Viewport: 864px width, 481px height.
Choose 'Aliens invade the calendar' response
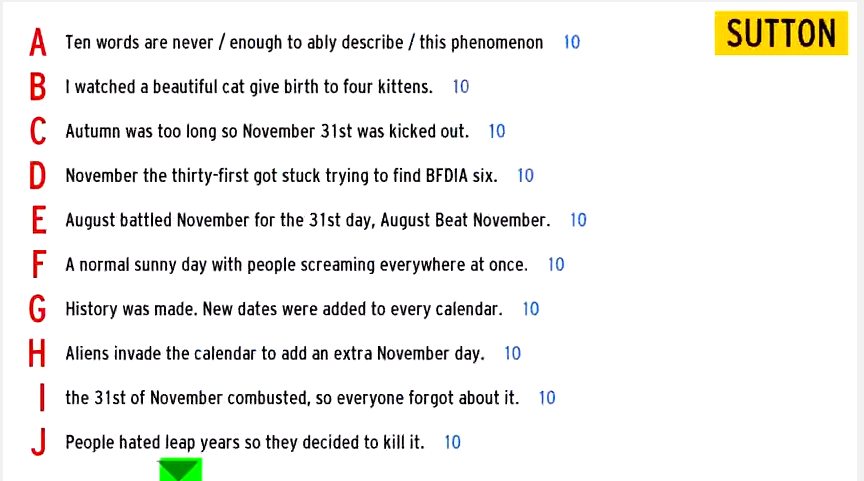tap(275, 354)
